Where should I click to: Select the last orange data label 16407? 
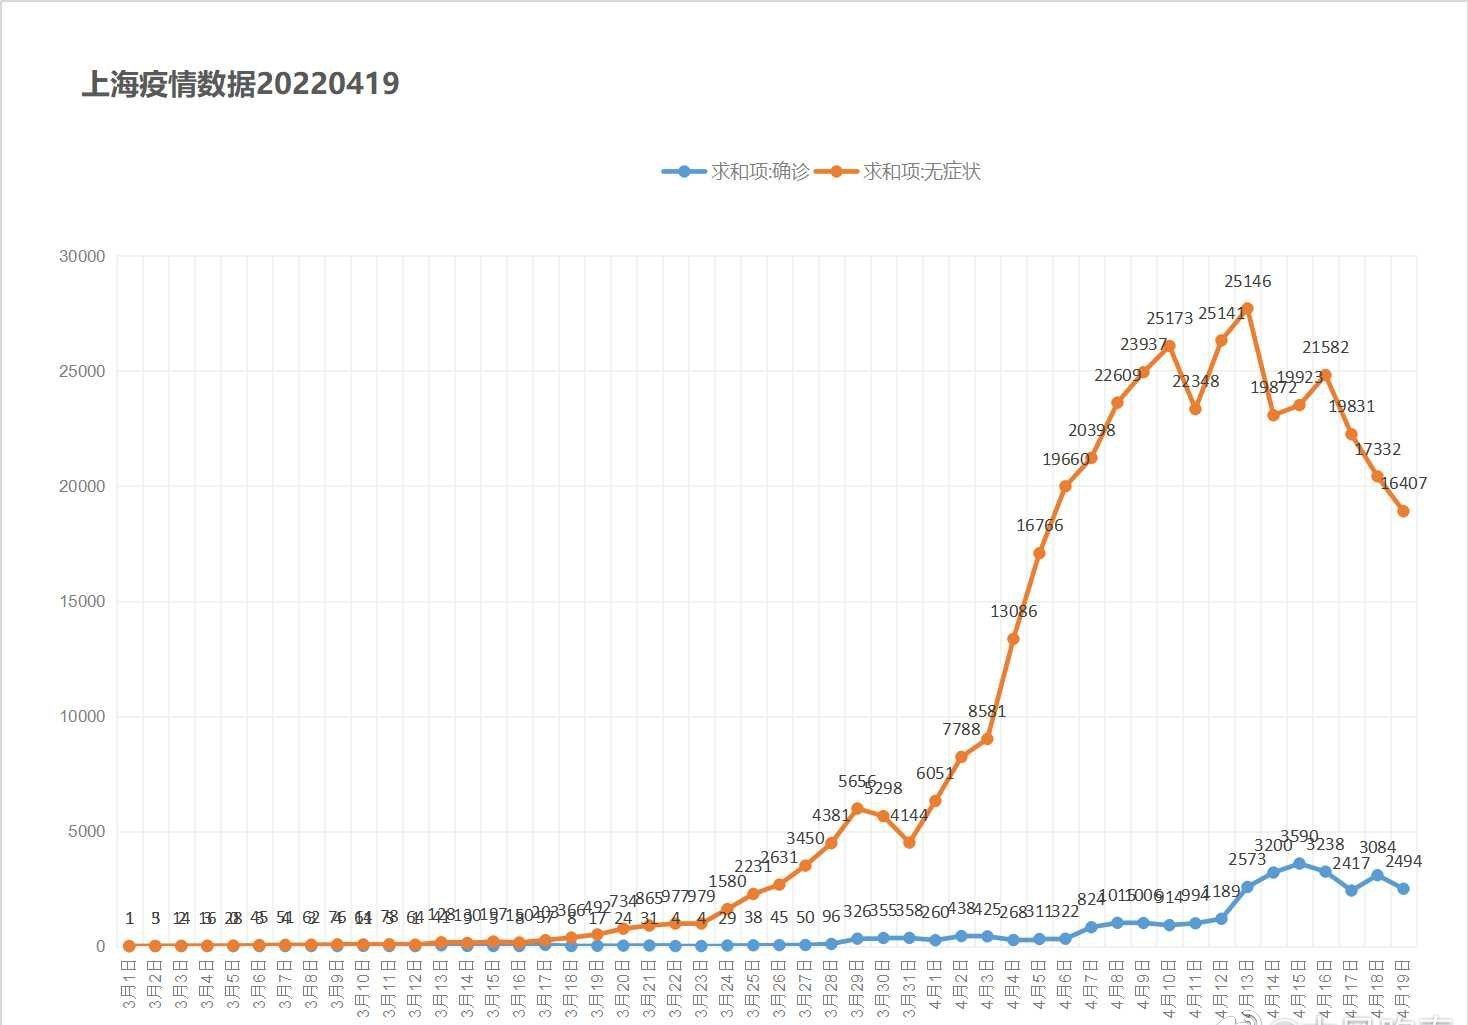point(1404,484)
